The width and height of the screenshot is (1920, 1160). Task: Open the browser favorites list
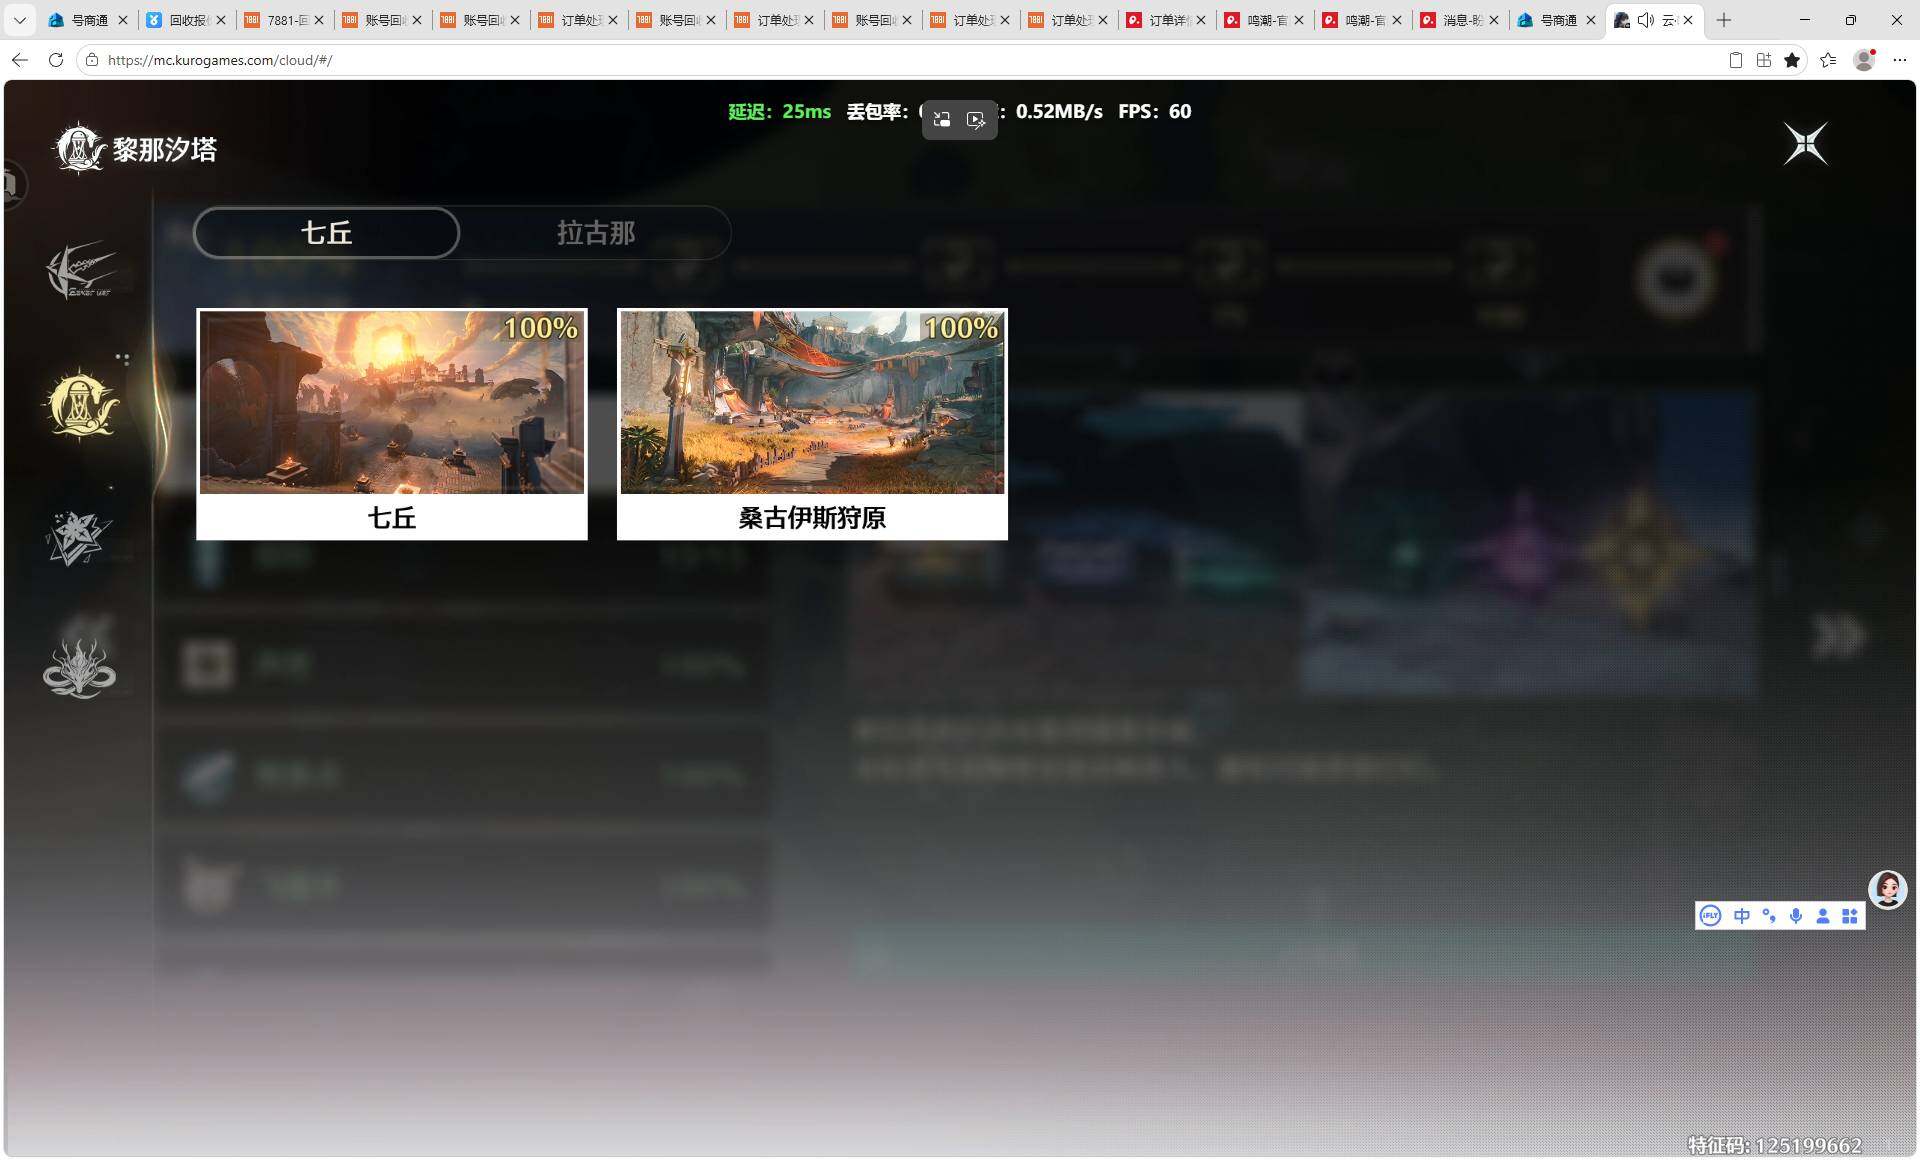[x=1828, y=60]
